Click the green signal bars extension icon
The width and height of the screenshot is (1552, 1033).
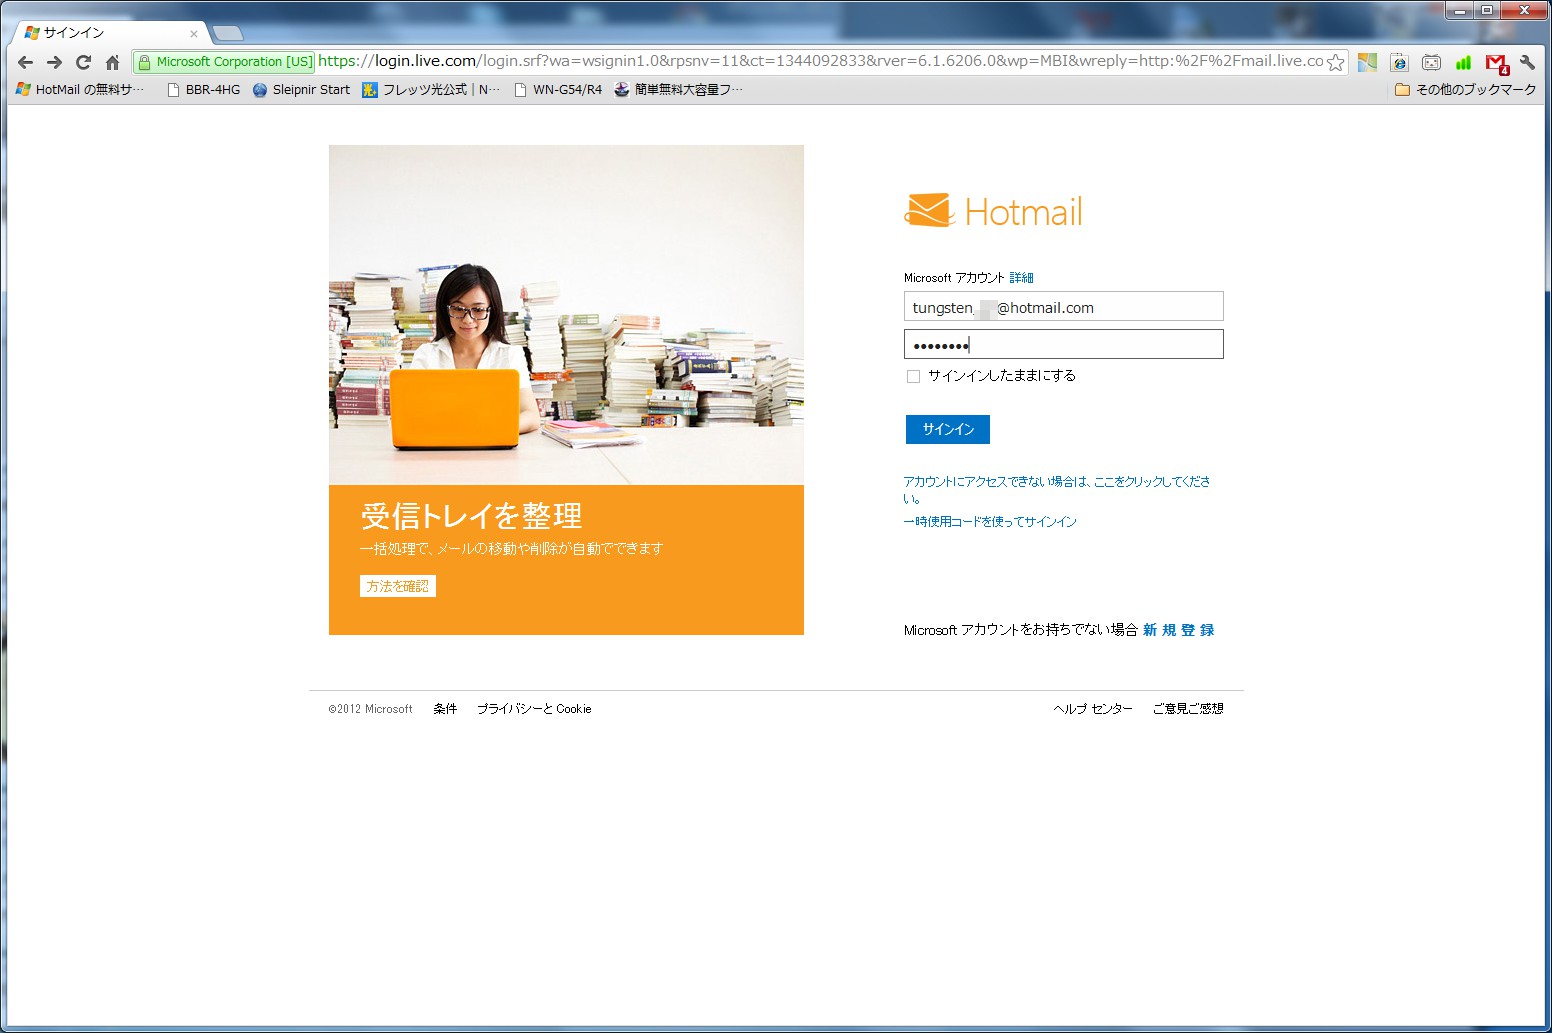pyautogui.click(x=1463, y=62)
